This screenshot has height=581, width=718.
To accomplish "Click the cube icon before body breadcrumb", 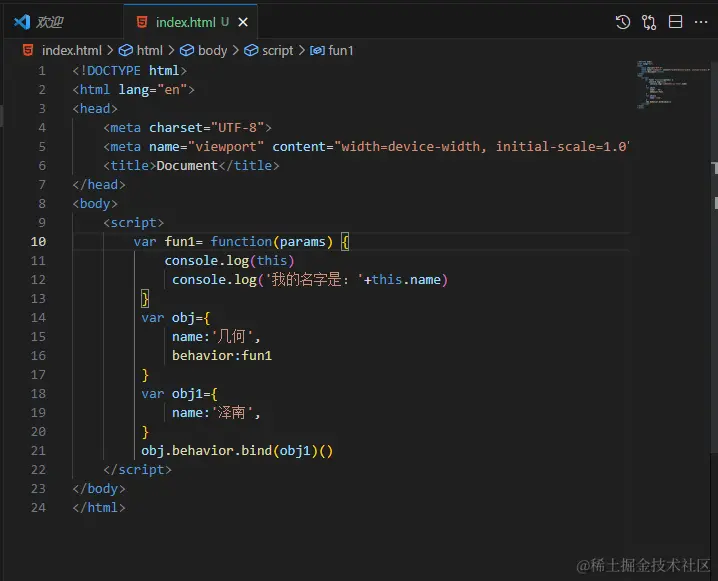I will coord(186,50).
